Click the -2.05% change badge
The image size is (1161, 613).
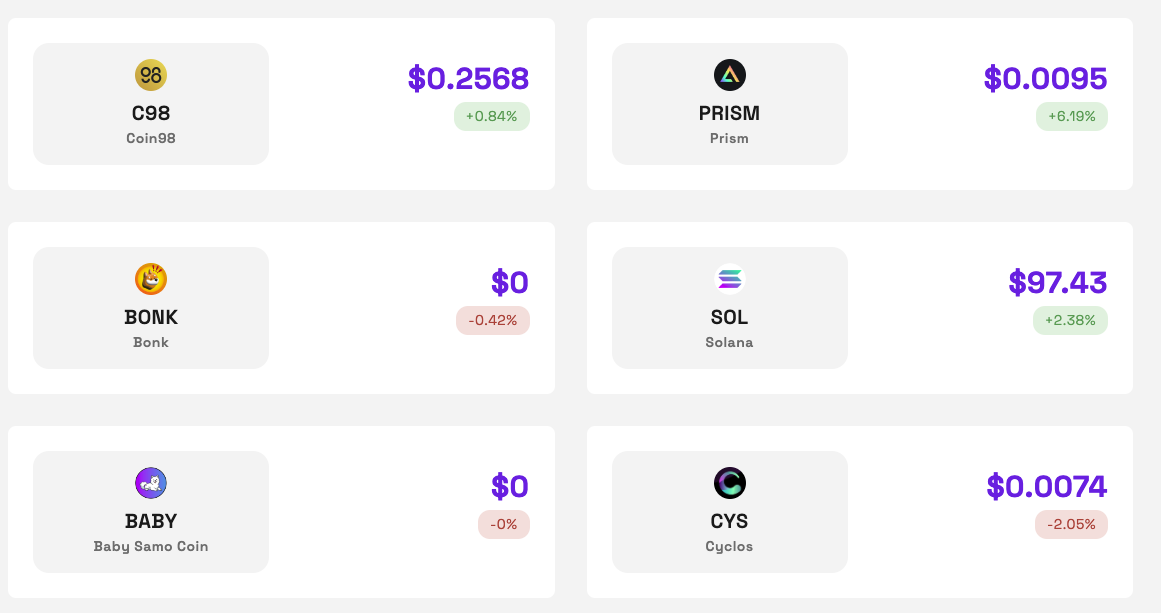[1071, 524]
